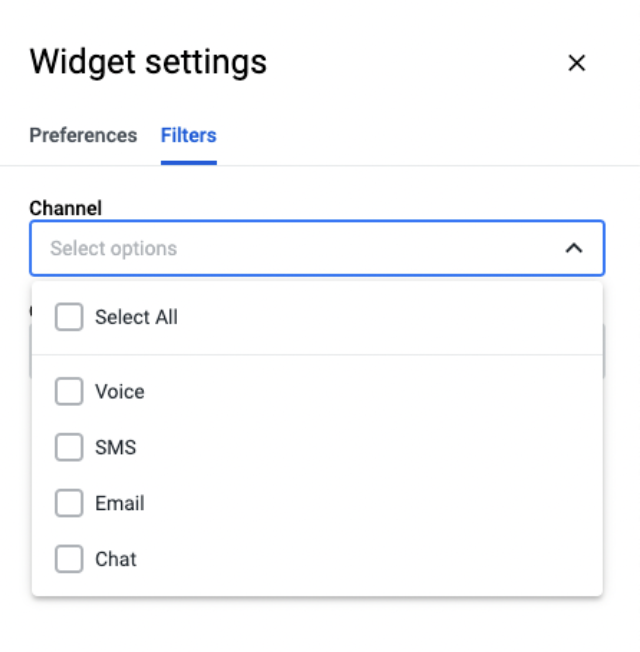Select the Filters tab

tap(188, 135)
